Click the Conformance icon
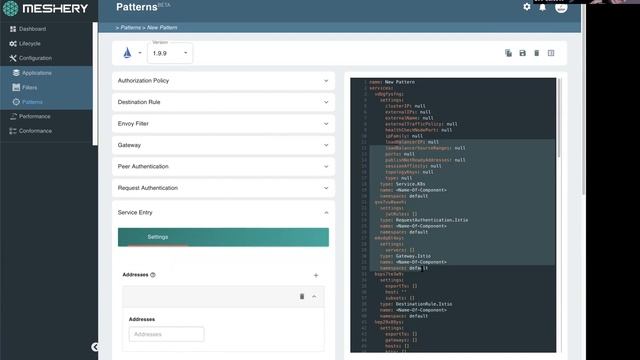Image resolution: width=640 pixels, height=360 pixels. (13, 131)
